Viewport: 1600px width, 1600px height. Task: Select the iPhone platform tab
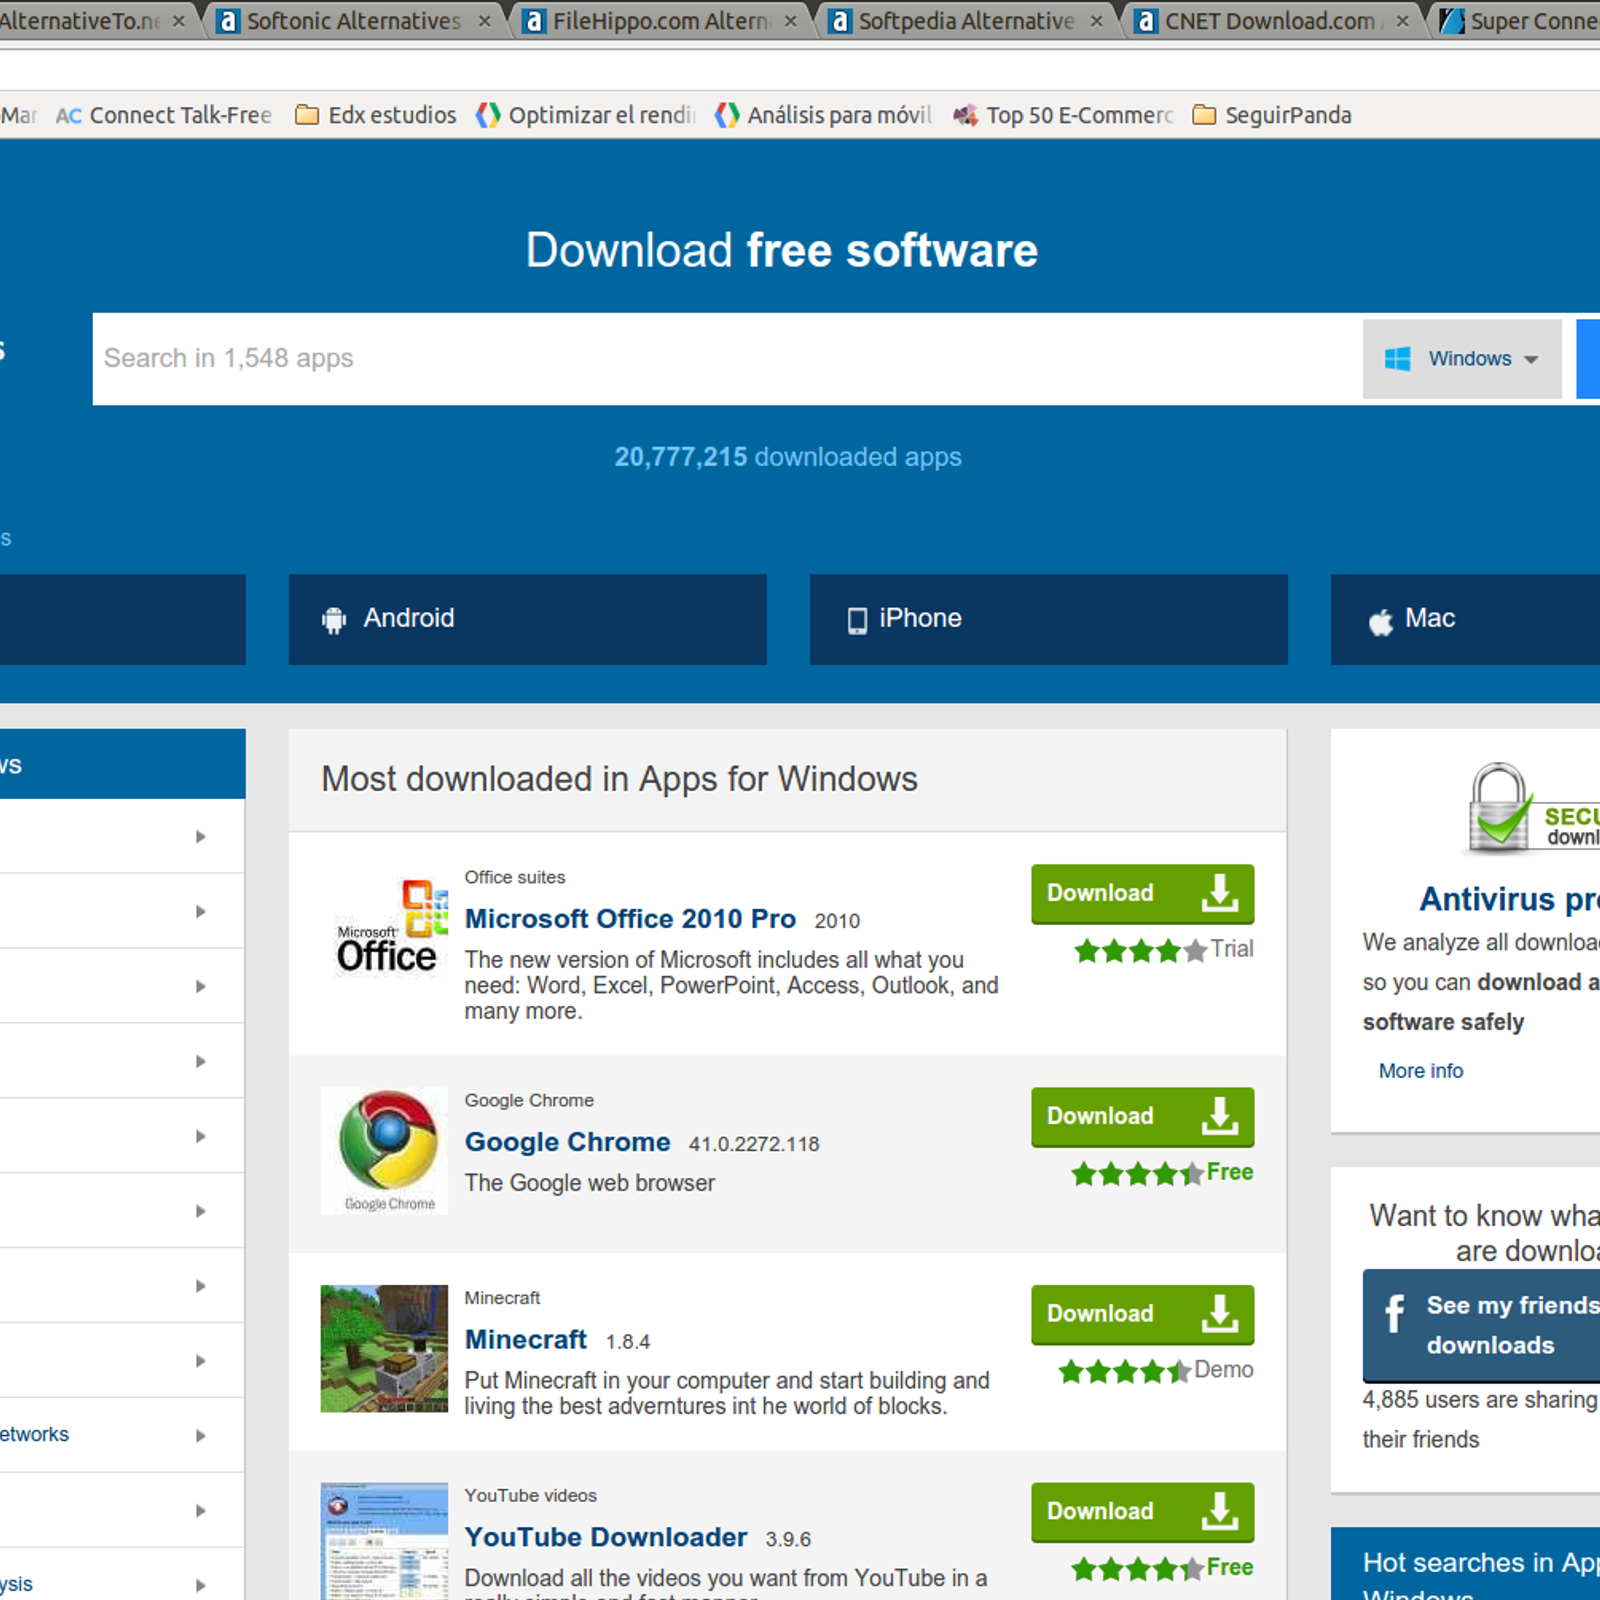click(1048, 619)
